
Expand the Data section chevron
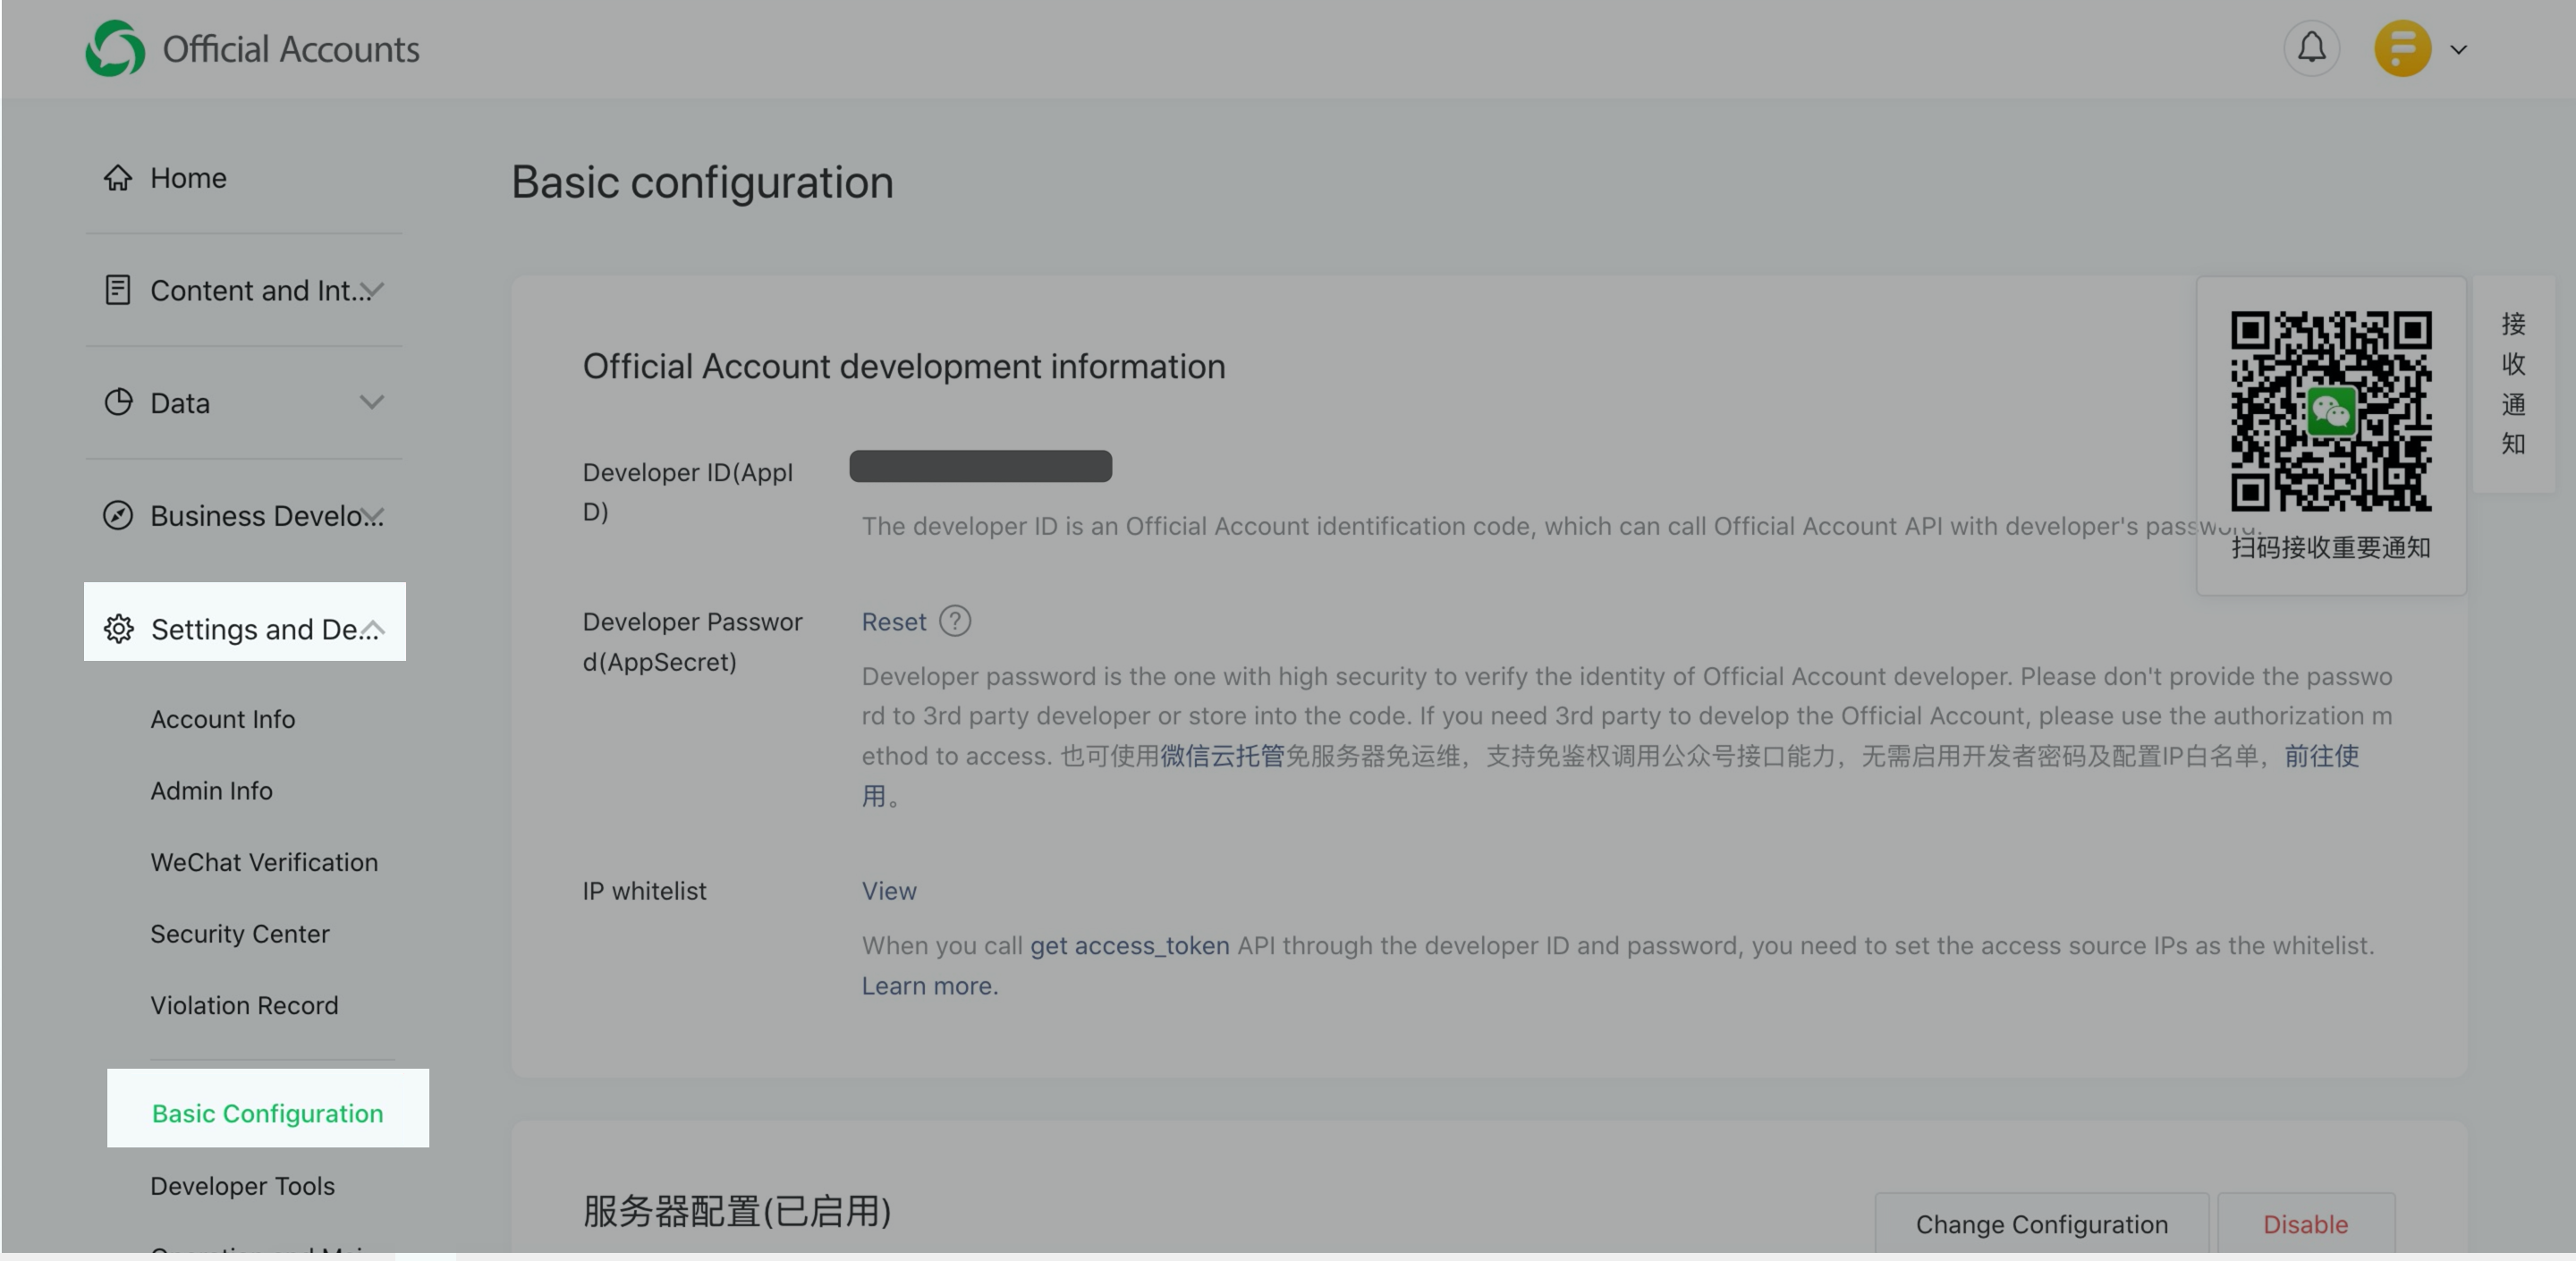point(372,402)
